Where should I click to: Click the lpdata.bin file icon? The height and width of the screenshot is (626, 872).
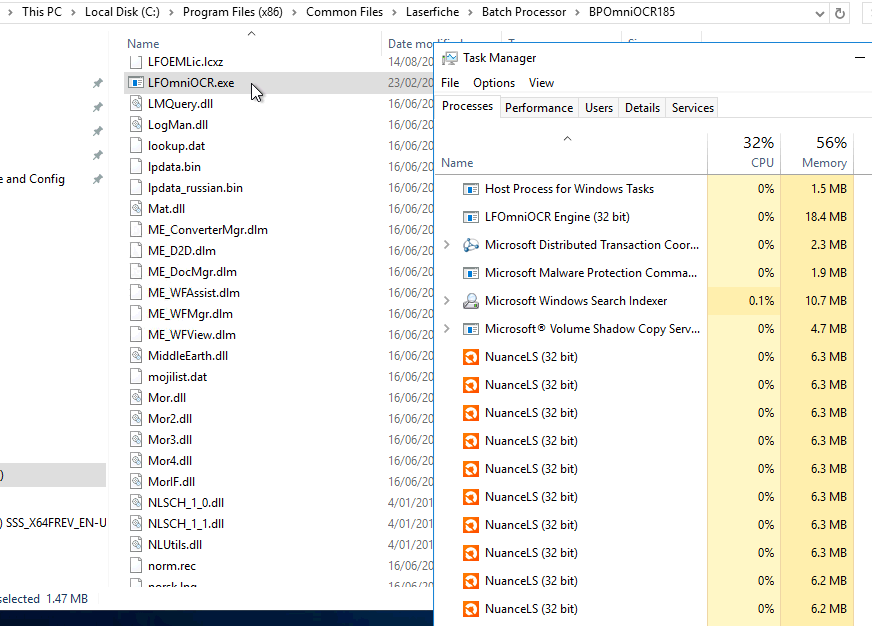point(136,167)
